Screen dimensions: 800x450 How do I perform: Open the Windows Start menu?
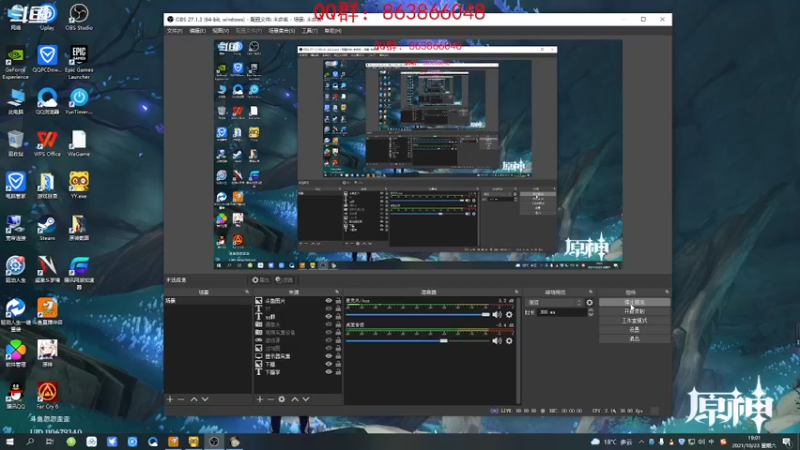pos(9,441)
